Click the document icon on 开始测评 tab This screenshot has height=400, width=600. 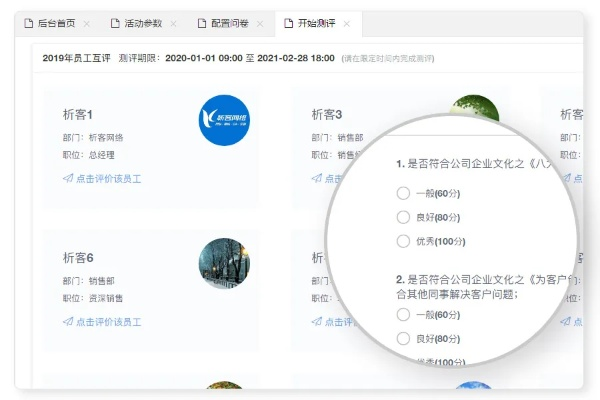click(288, 23)
